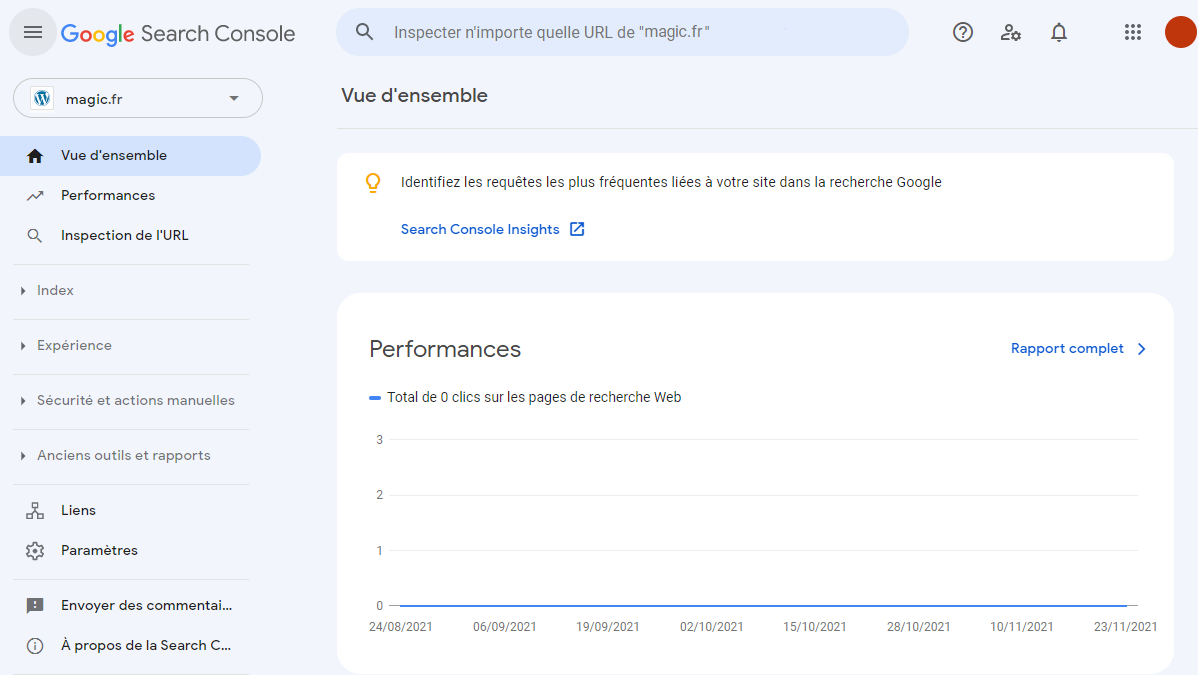Click the 23/11/2021 date label on the chart
1198x675 pixels.
(1125, 627)
